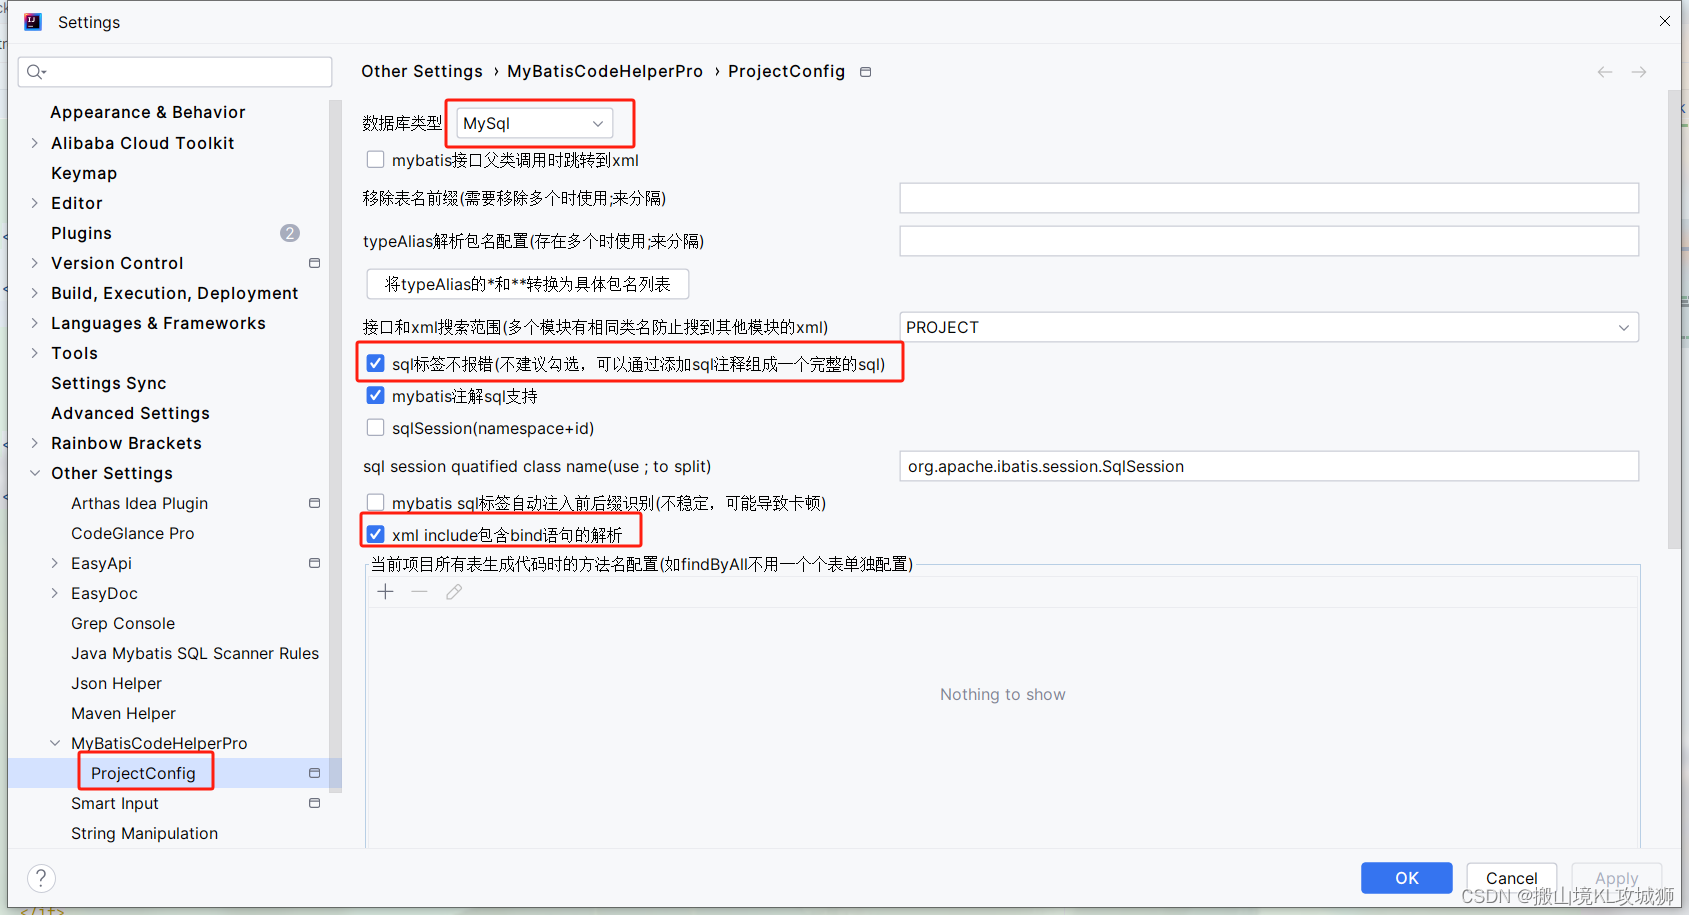Select ProjectConfig in the tree
Viewport: 1689px width, 915px height.
[143, 773]
